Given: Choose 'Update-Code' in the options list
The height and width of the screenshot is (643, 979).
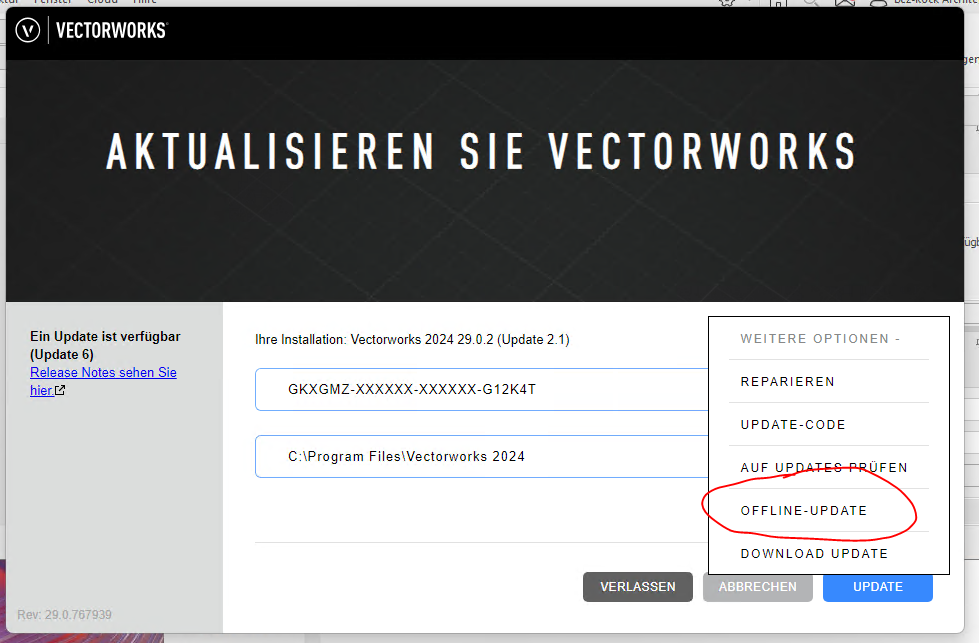Looking at the screenshot, I should 793,425.
